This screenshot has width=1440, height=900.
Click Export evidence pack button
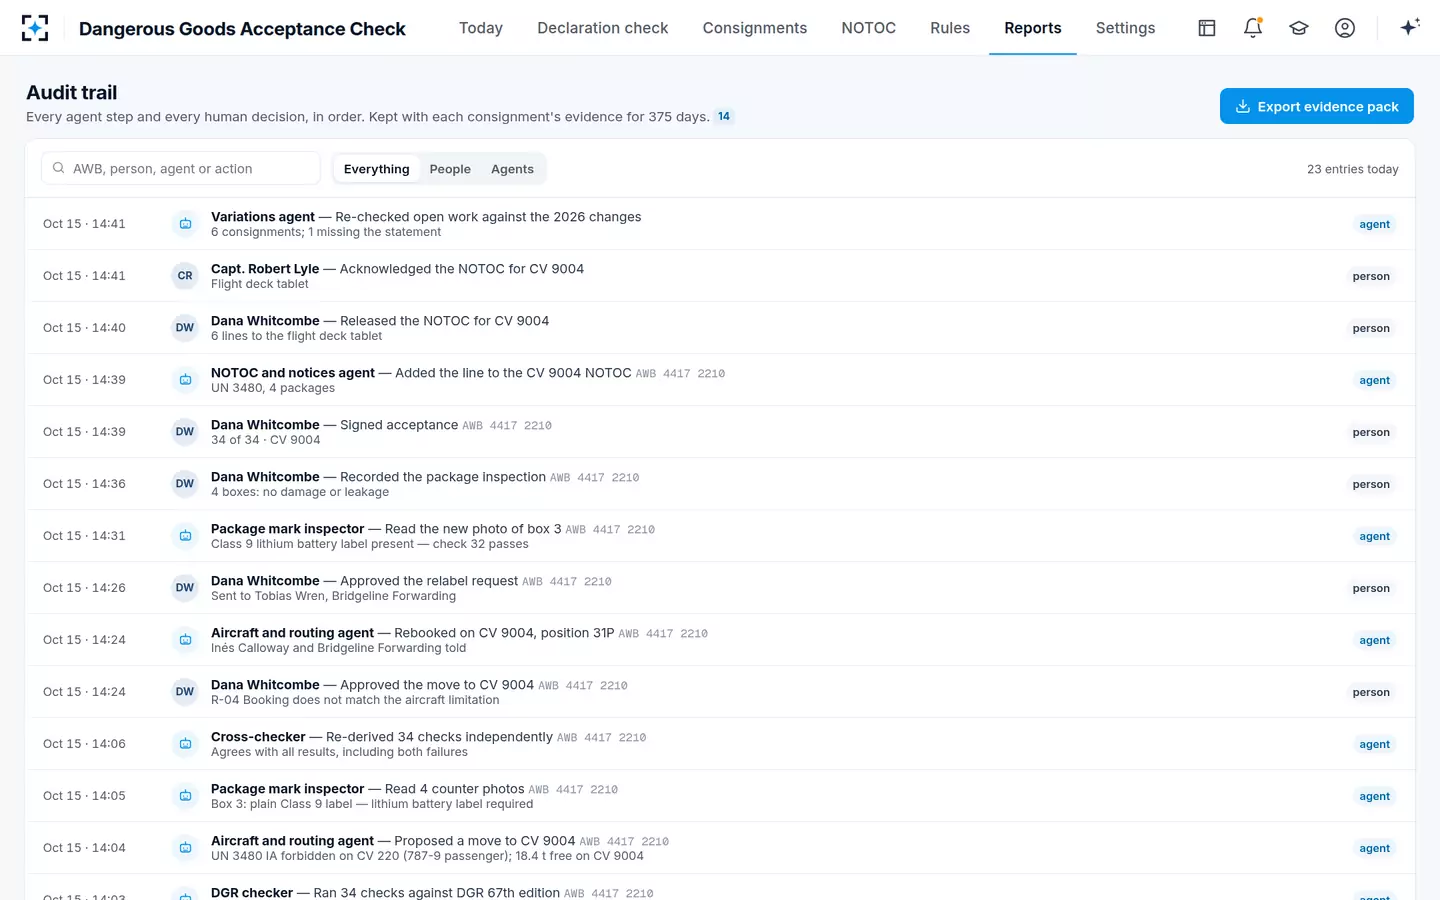[1317, 106]
